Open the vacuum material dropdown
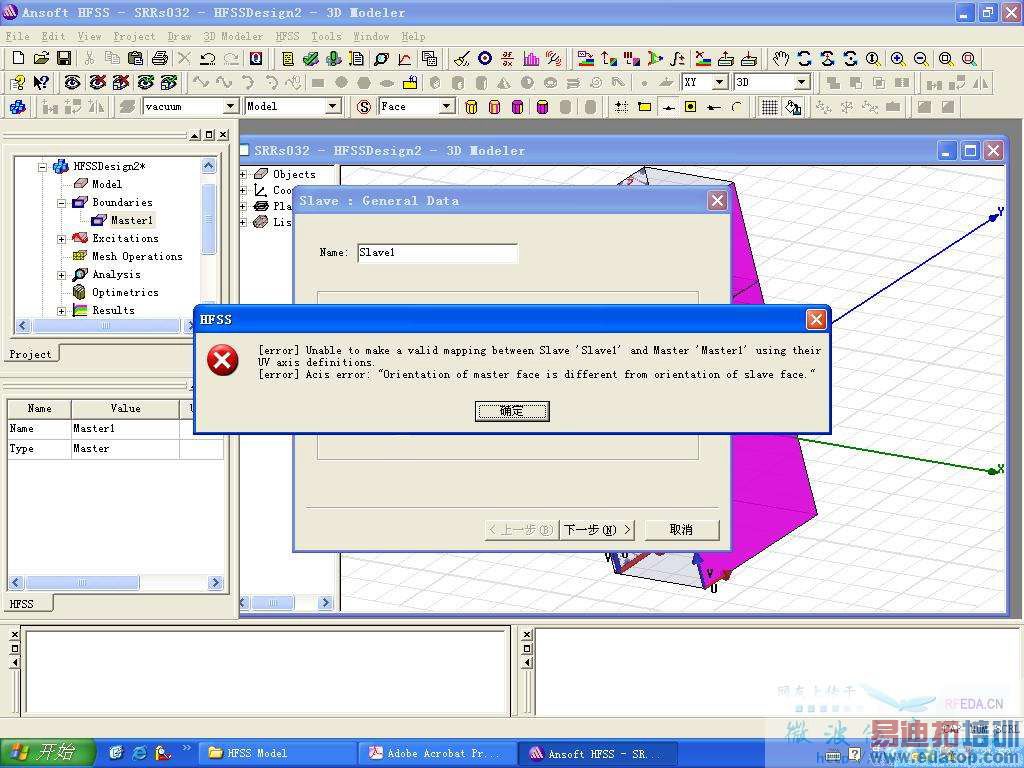This screenshot has height=768, width=1024. tap(230, 106)
